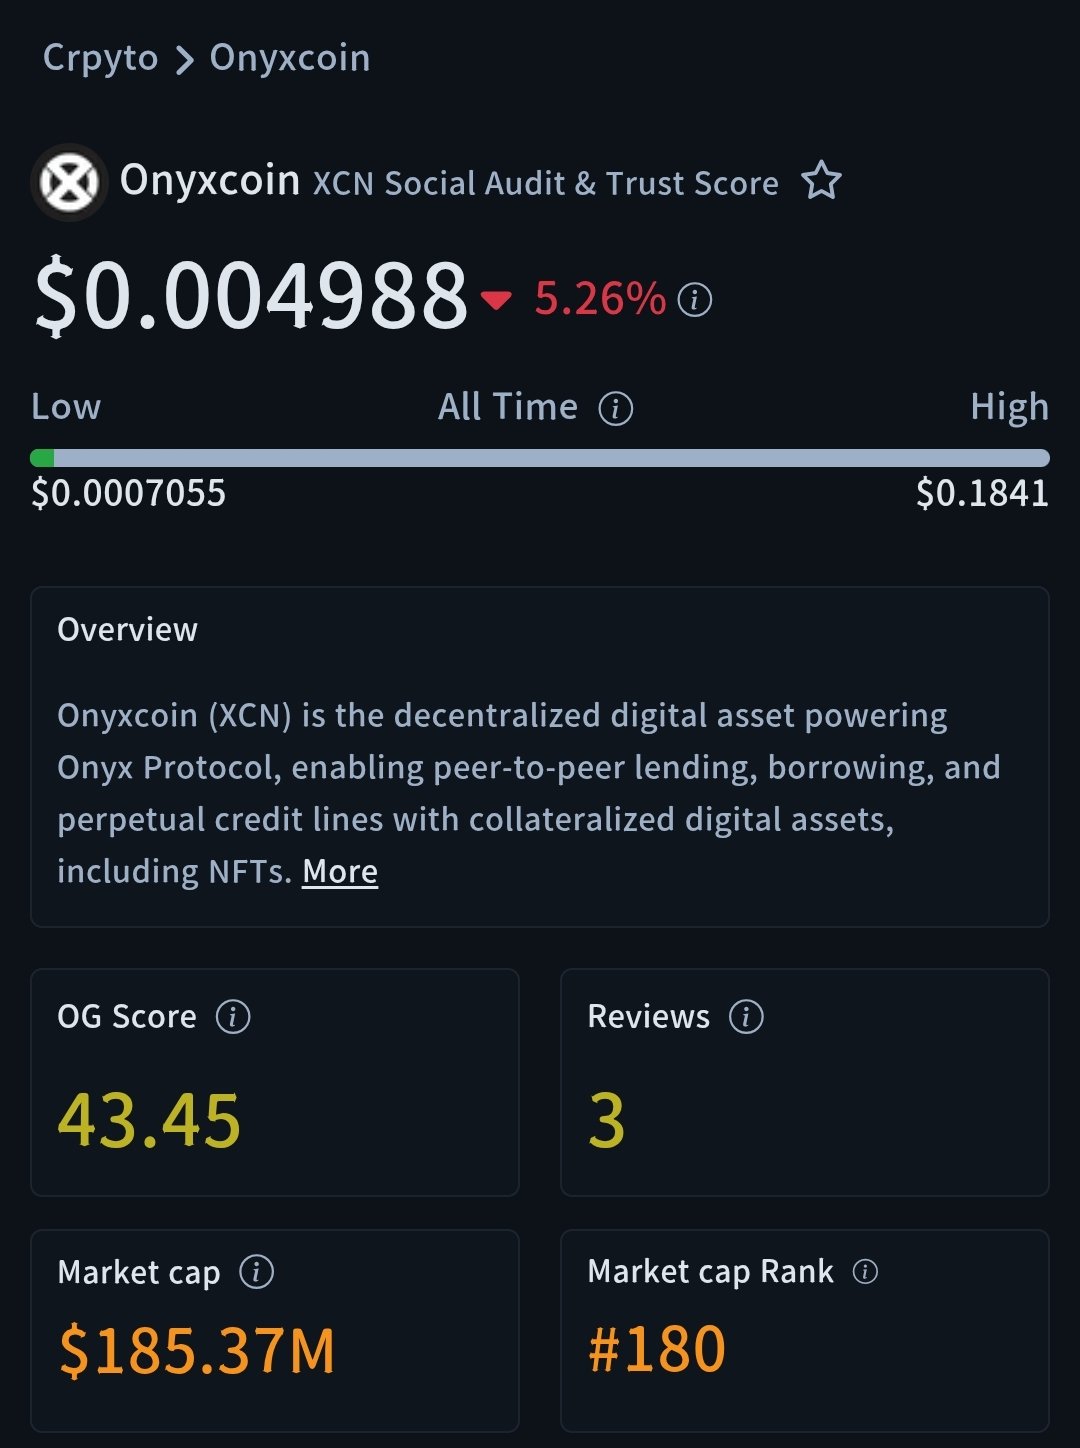Go to the Crpyto breadcrumb link
Screen dimensions: 1080x1448
[100, 58]
